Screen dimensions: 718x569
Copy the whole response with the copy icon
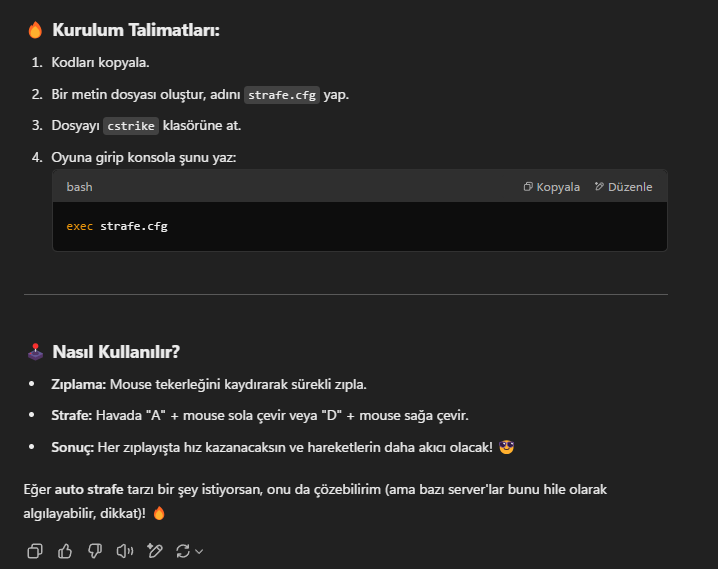pyautogui.click(x=35, y=551)
